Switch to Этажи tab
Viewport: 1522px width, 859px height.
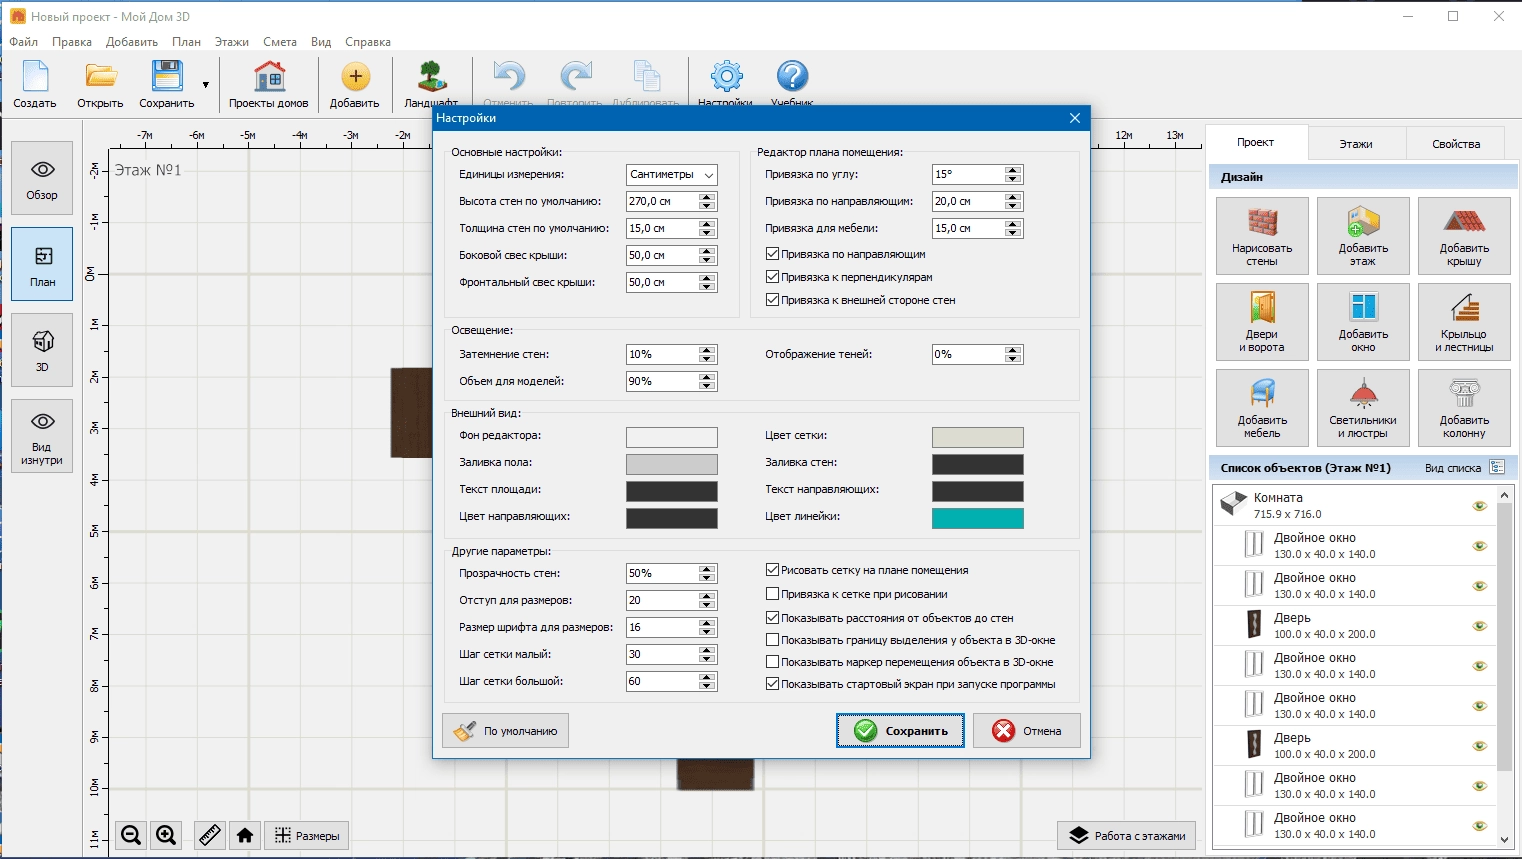click(1356, 144)
